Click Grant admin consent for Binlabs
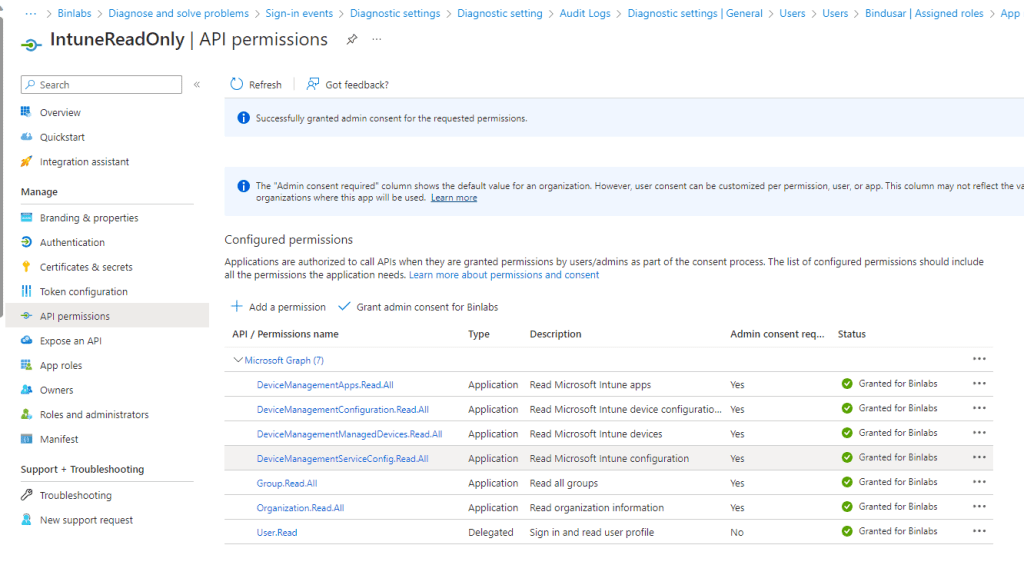 426,307
